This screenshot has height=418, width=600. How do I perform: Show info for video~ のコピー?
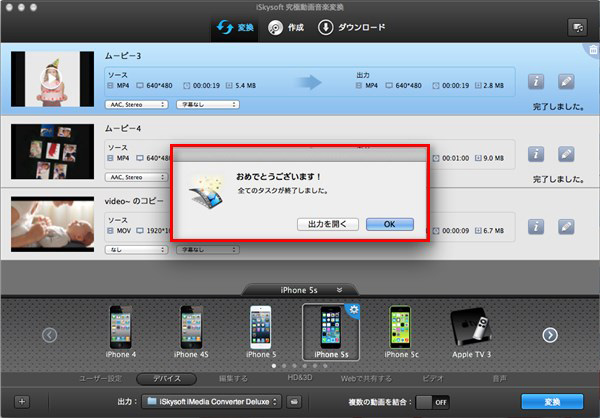(536, 227)
